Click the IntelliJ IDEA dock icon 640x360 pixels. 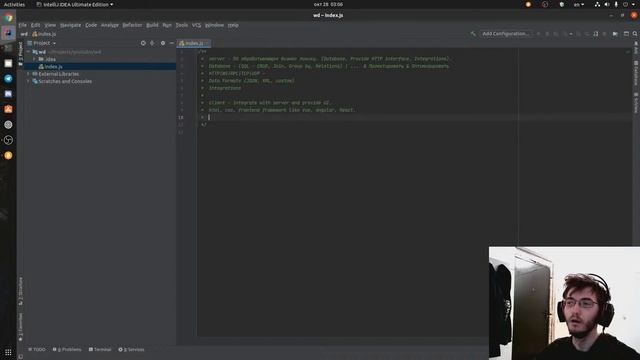pos(8,33)
